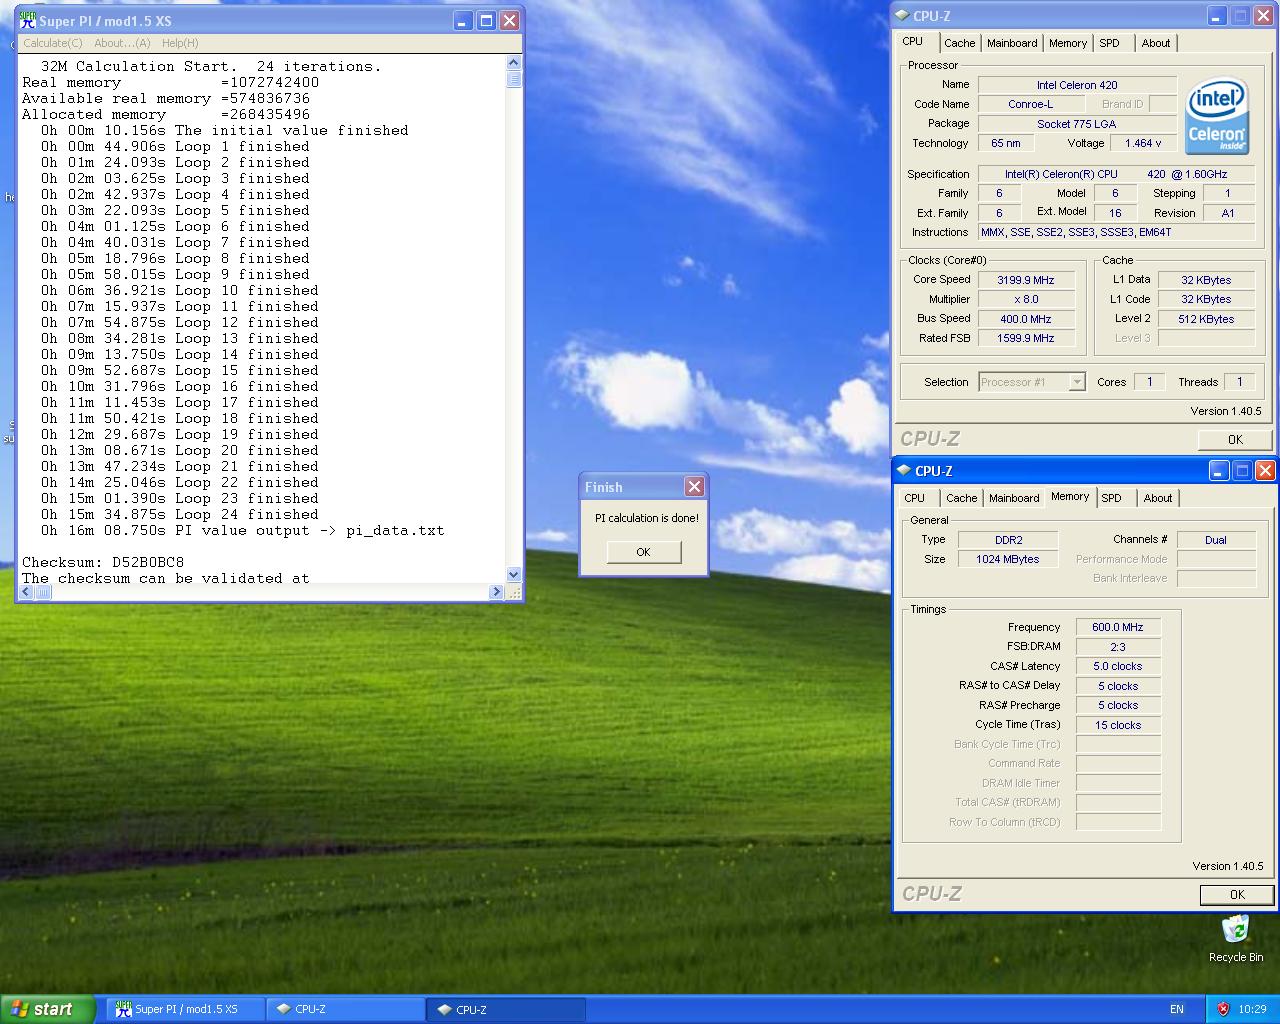Click the Cycle Time 15 clocks field
The width and height of the screenshot is (1280, 1024).
(1118, 725)
